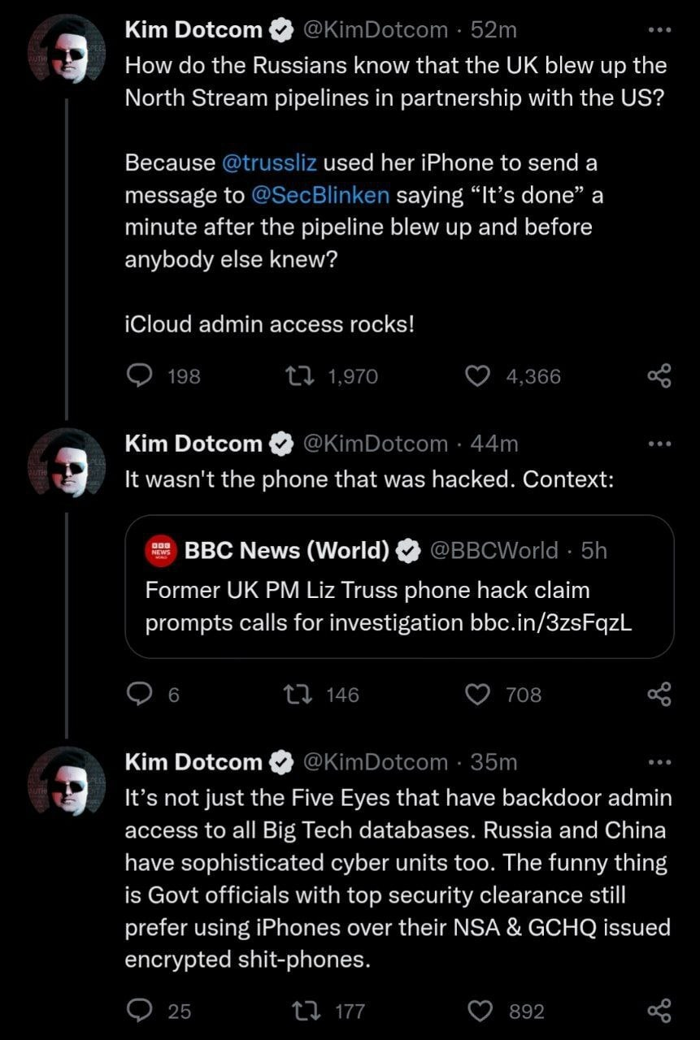
Task: Retweet the tweet with 146 retweets
Action: [x=297, y=694]
